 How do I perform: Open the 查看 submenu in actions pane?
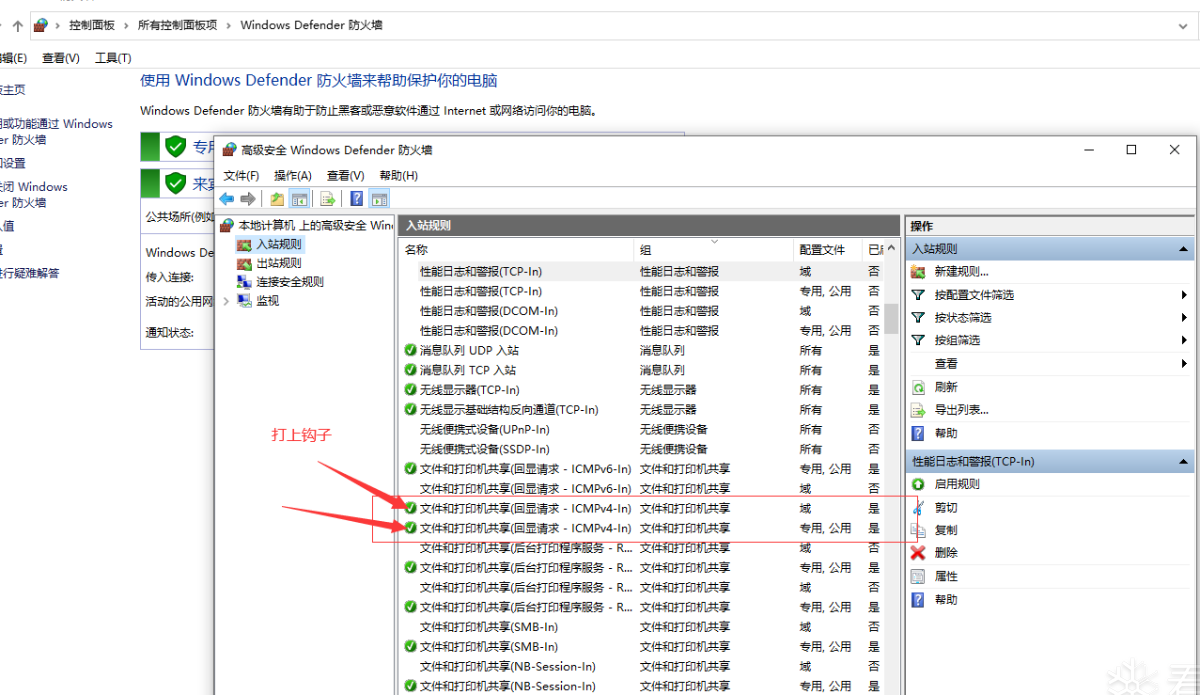point(946,364)
